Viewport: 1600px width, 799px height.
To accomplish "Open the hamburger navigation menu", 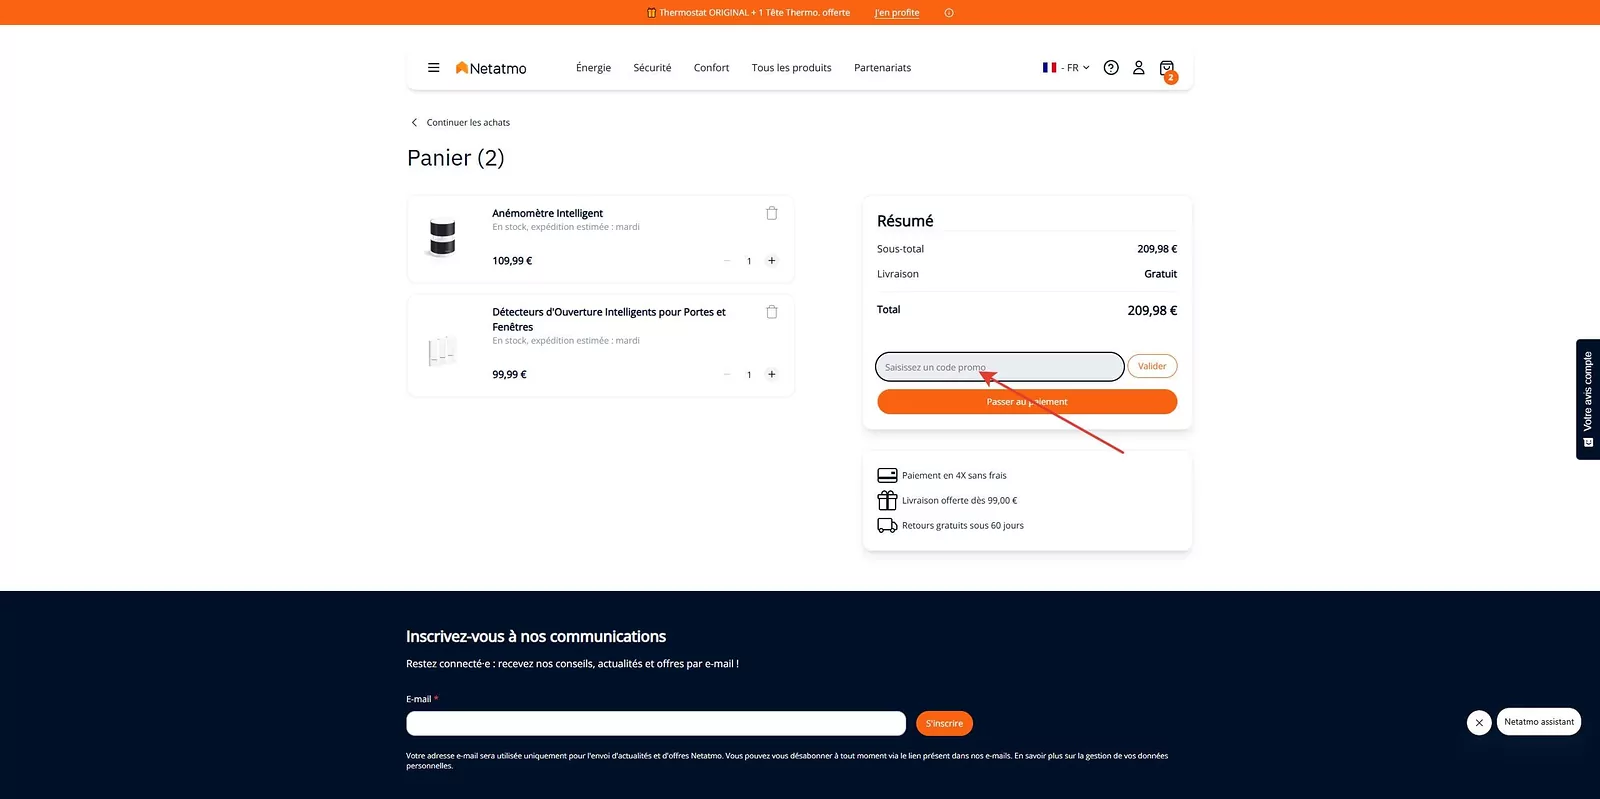I will tap(433, 68).
